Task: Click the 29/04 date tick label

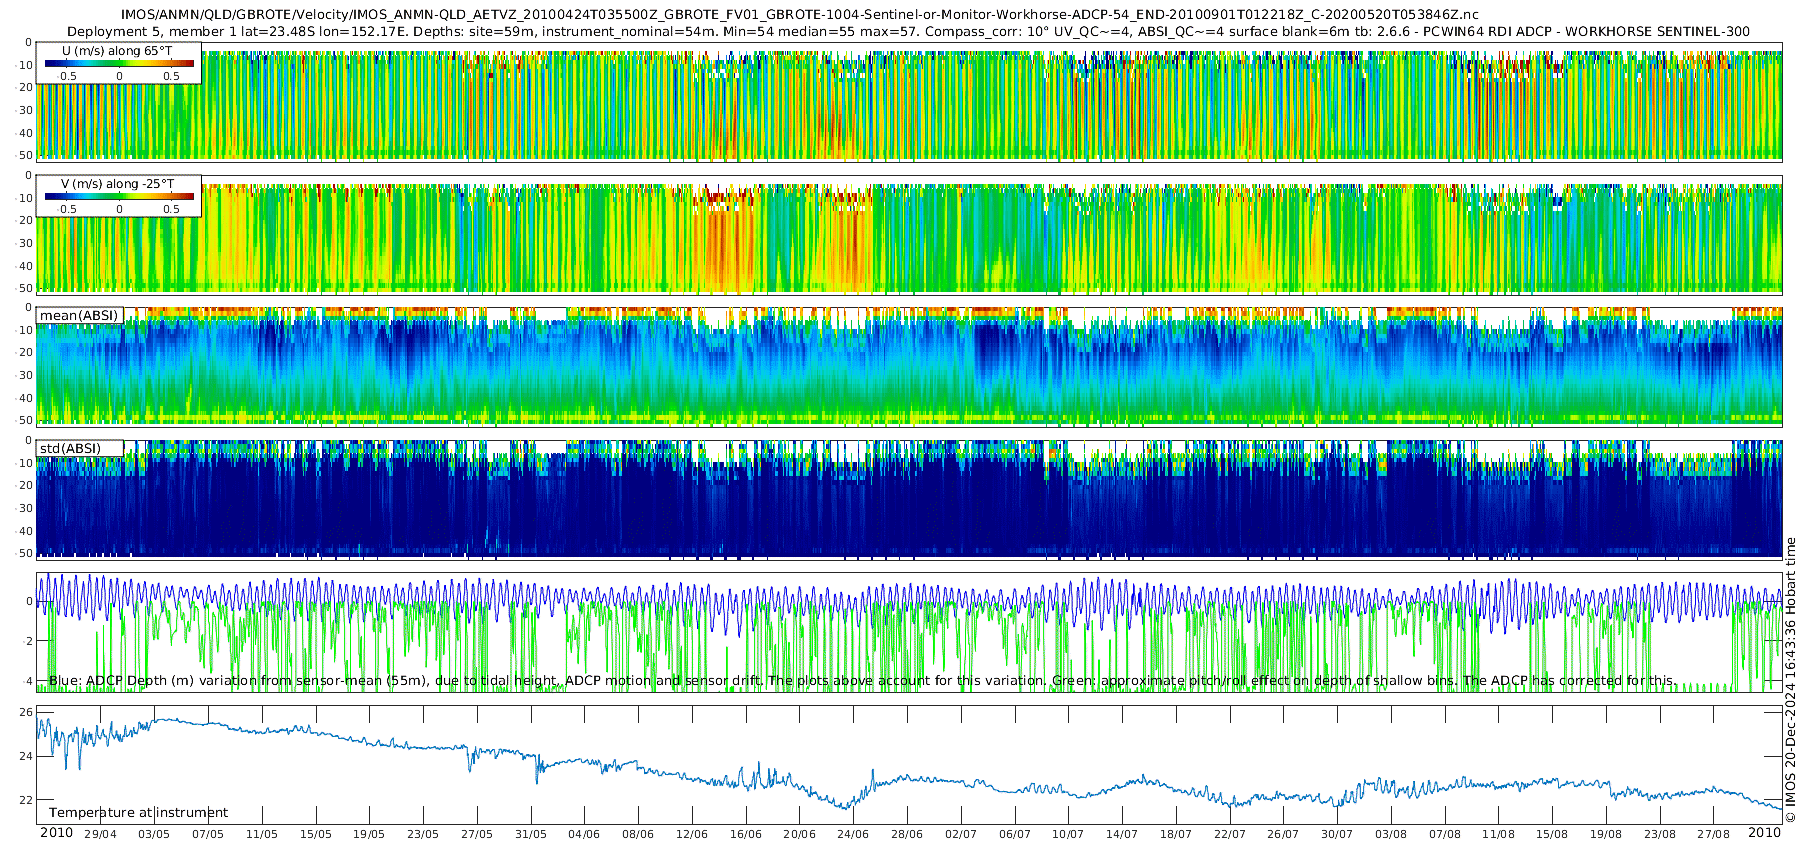Action: point(100,834)
